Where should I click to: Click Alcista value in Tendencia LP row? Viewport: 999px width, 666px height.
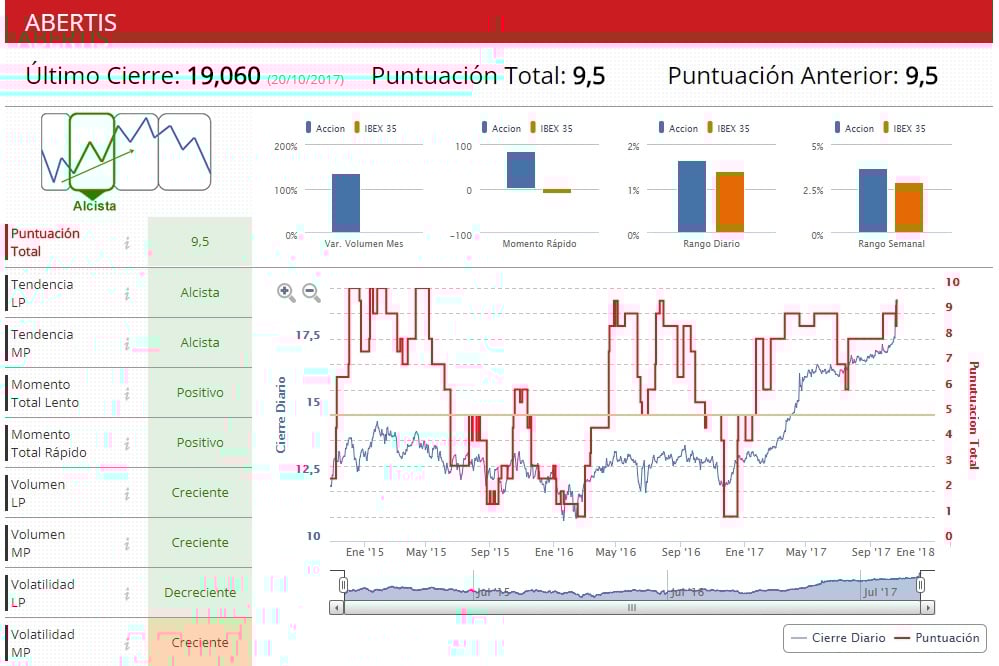[x=200, y=293]
